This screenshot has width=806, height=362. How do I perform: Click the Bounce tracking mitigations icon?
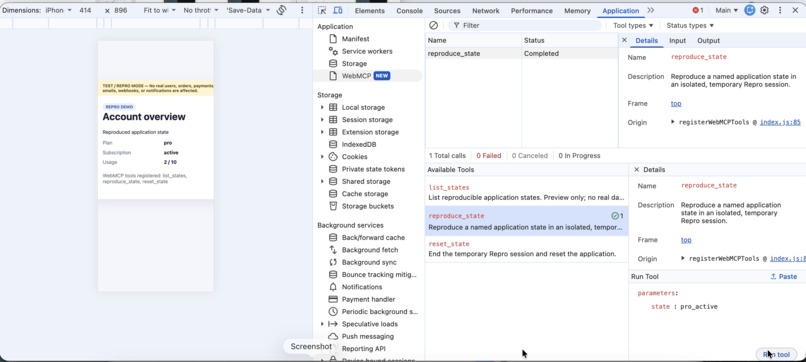(333, 275)
